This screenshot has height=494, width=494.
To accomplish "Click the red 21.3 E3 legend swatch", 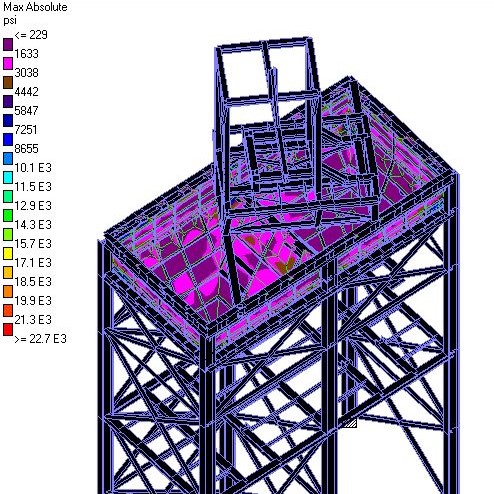I will (8, 329).
